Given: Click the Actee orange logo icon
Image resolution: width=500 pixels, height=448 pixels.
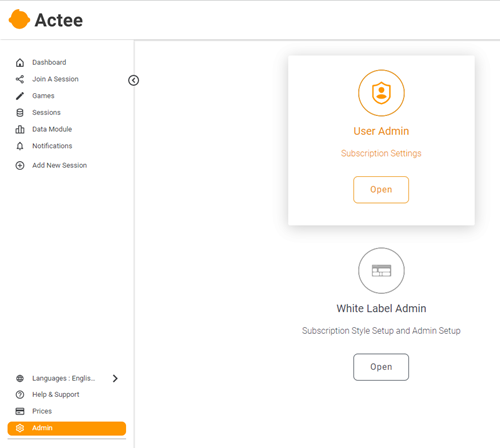Looking at the screenshot, I should click(19, 19).
